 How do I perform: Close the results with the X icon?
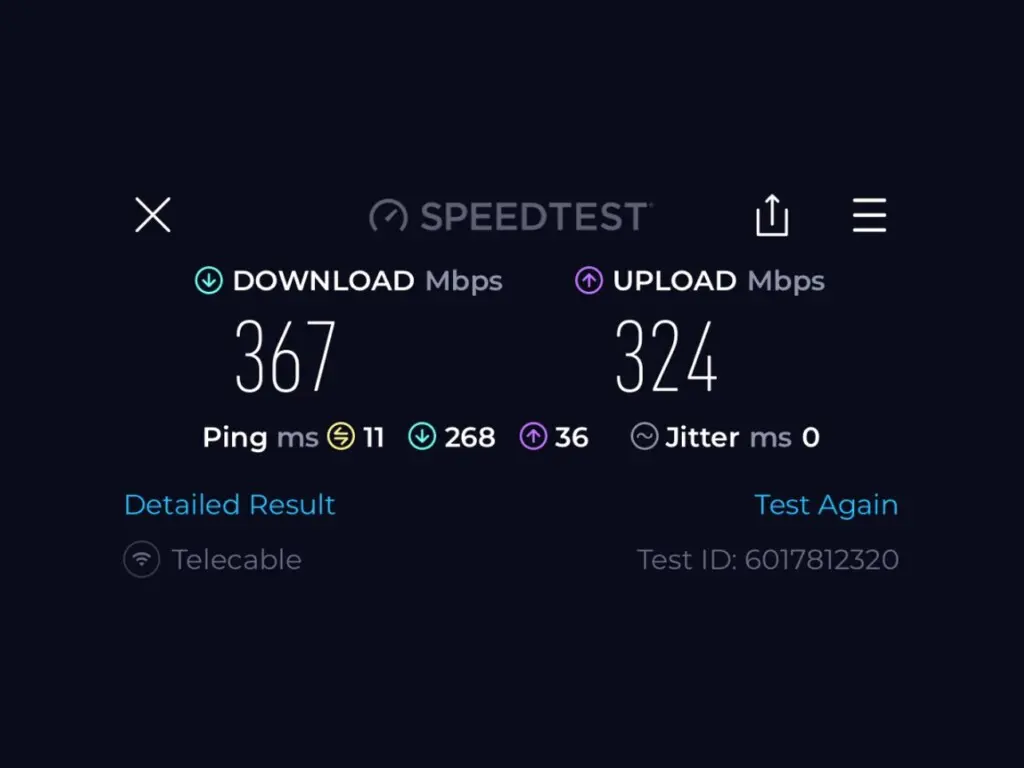tap(153, 215)
